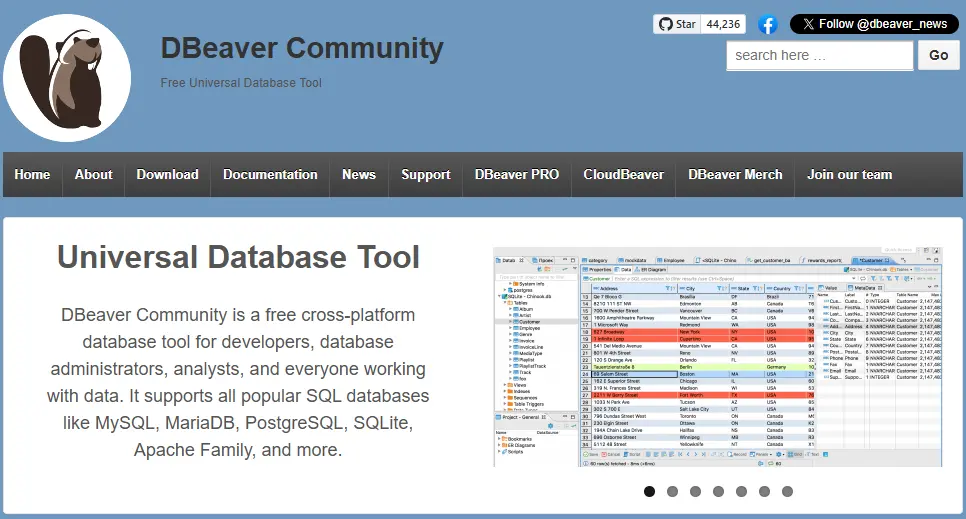Click the DBeaver beaver logo

click(67, 78)
